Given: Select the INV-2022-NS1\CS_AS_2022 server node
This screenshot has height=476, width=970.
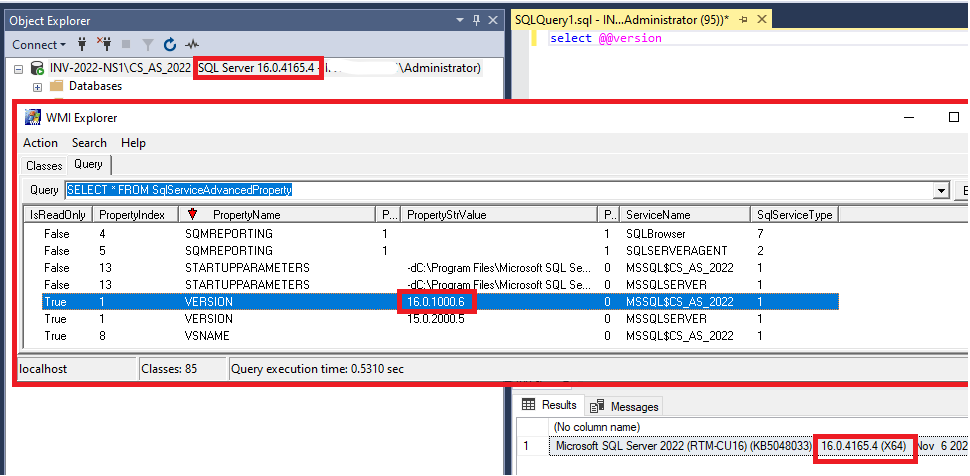Looking at the screenshot, I should tap(265, 68).
